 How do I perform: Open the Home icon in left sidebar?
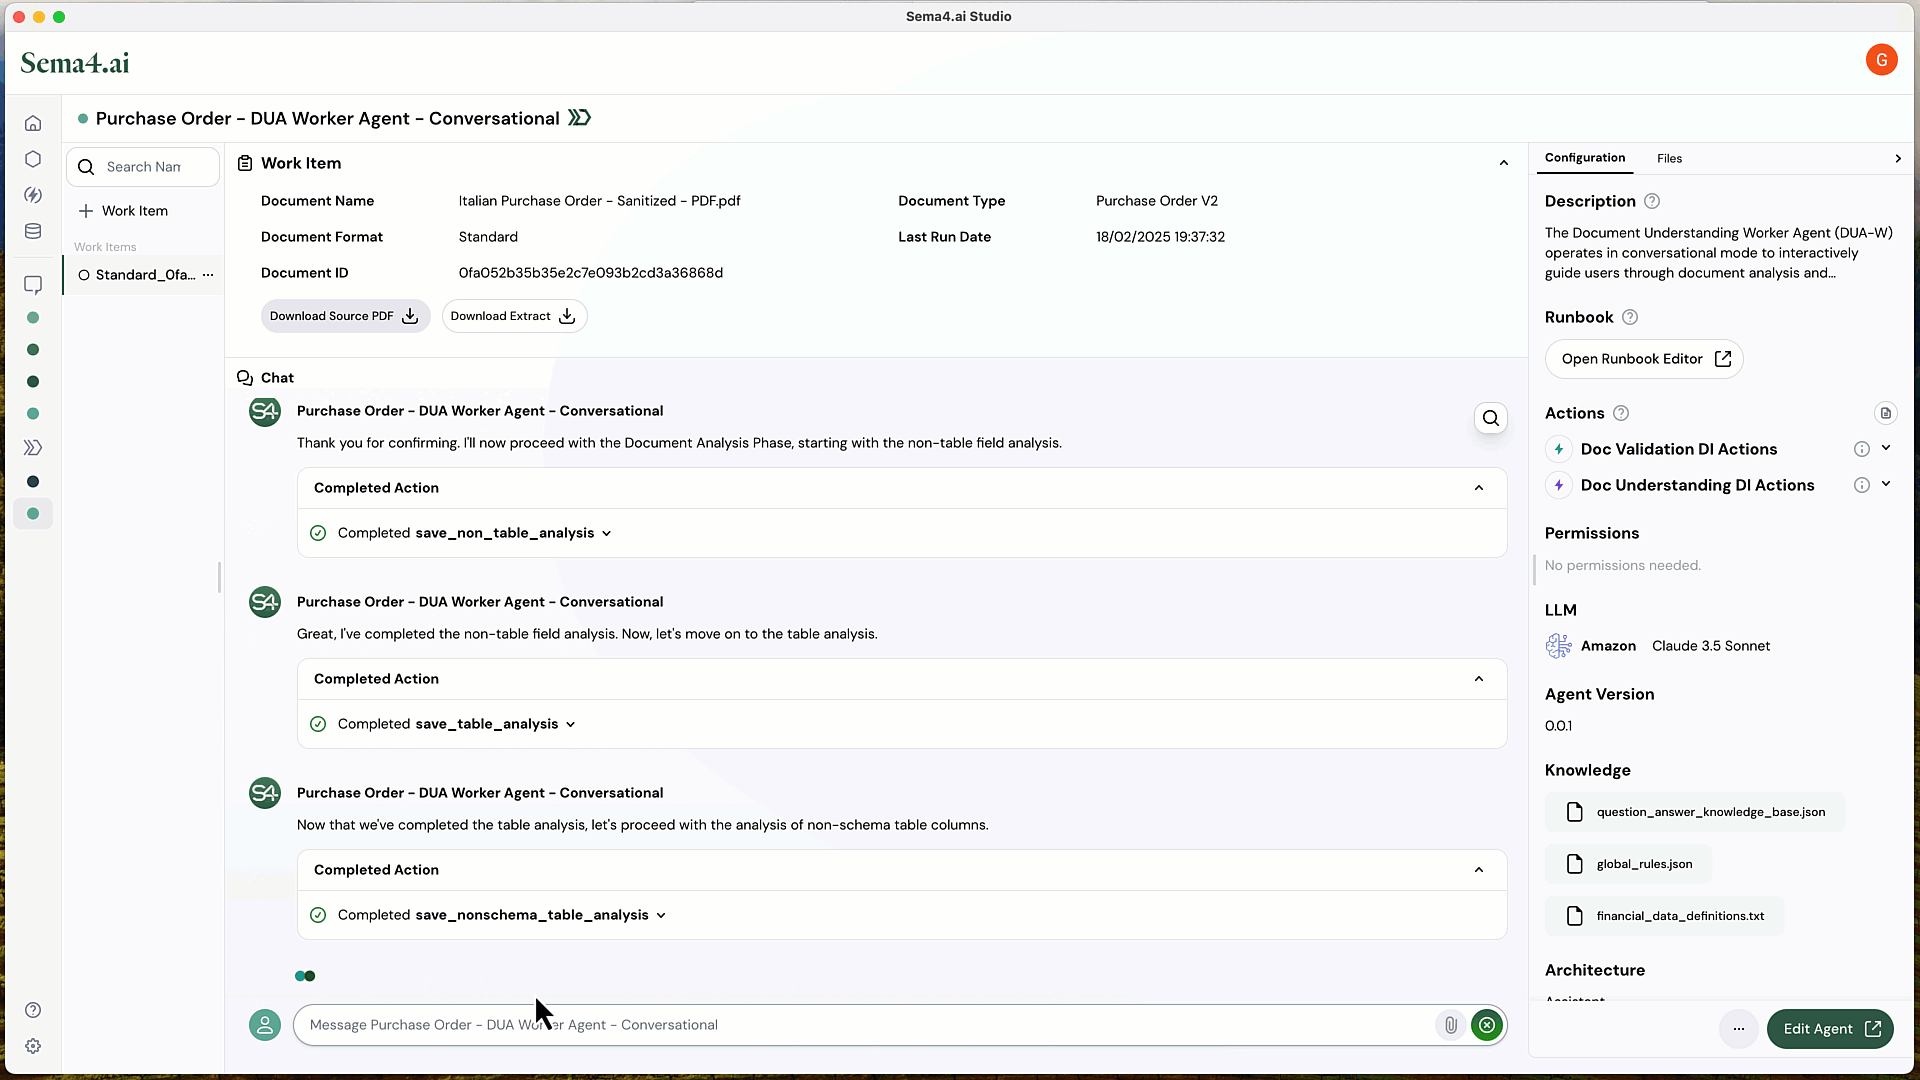(33, 123)
